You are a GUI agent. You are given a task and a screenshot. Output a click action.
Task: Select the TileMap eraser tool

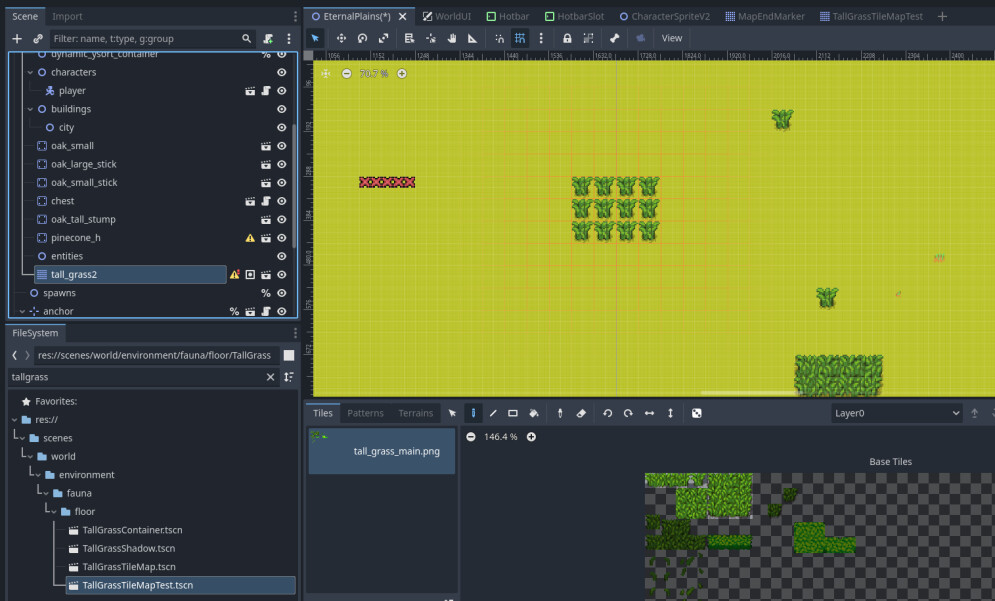click(x=581, y=413)
